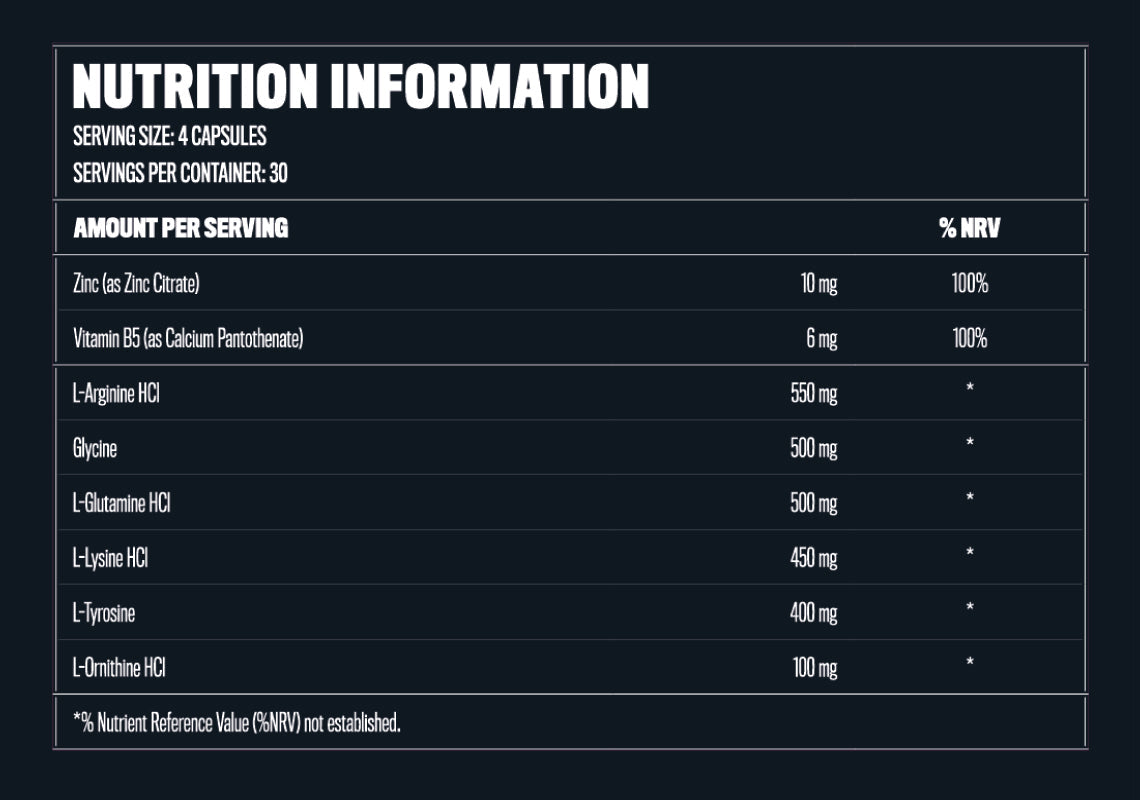1140x800 pixels.
Task: Click the Amount Per Serving header
Action: 180,228
